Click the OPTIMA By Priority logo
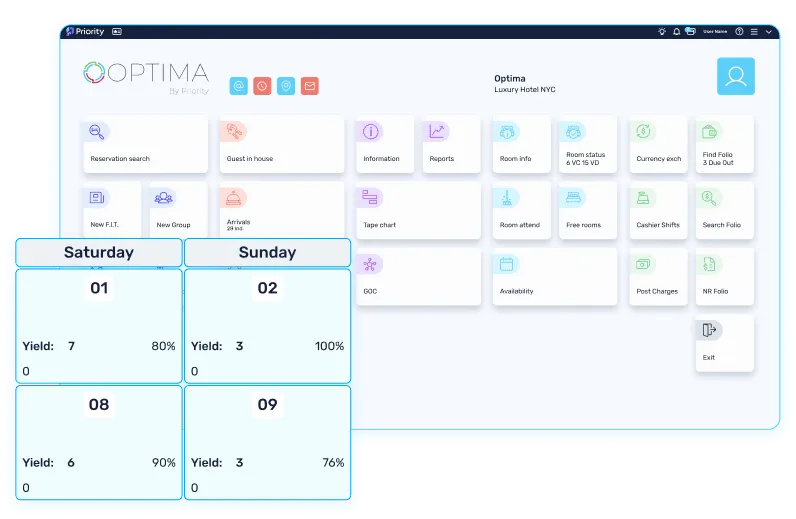Screen dimensions: 796x519 (146, 78)
